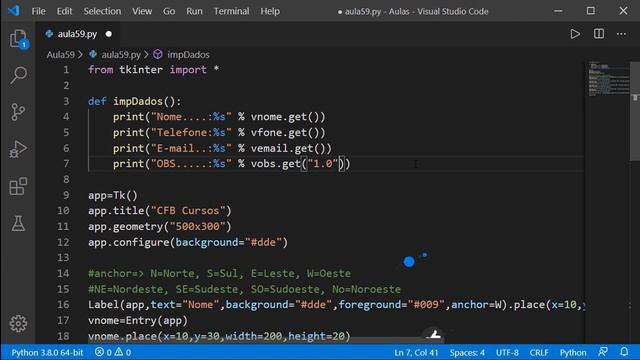Click 'from tkinter import *' line
The width and height of the screenshot is (640, 360).
(x=153, y=70)
